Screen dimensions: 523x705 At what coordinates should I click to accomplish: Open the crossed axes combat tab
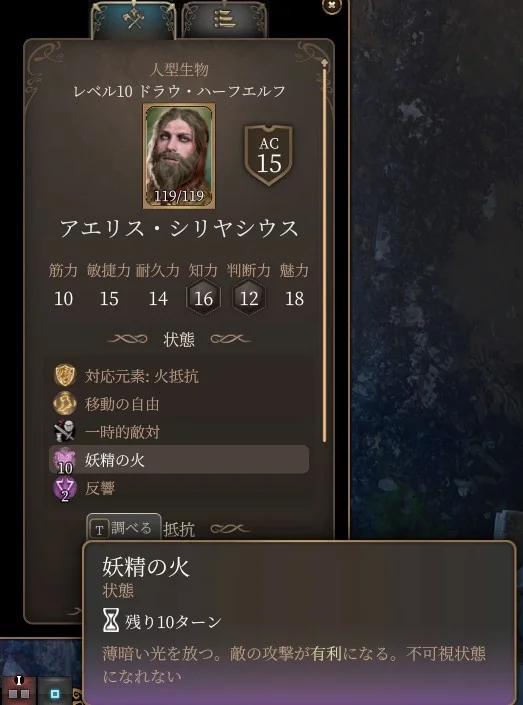point(134,20)
